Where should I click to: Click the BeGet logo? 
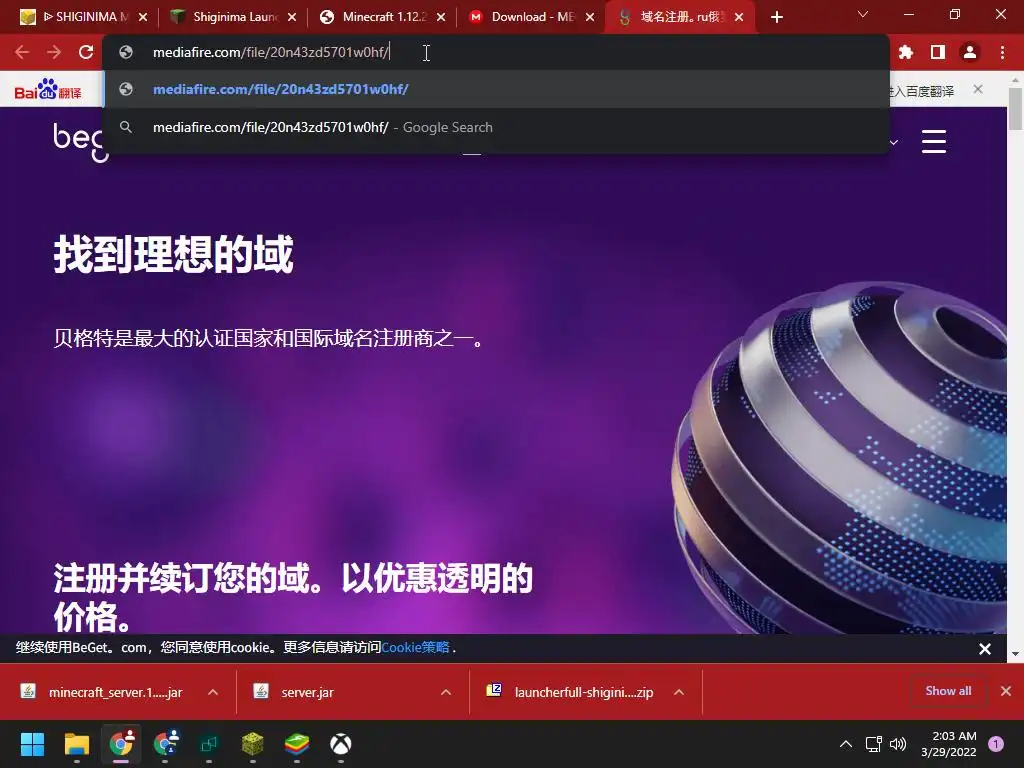(x=79, y=141)
